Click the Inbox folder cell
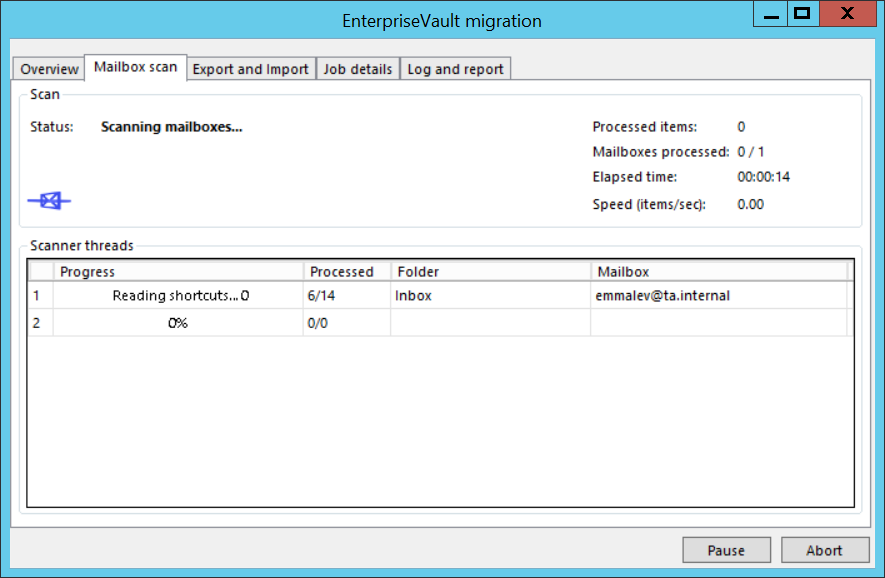The image size is (885, 578). (x=489, y=296)
